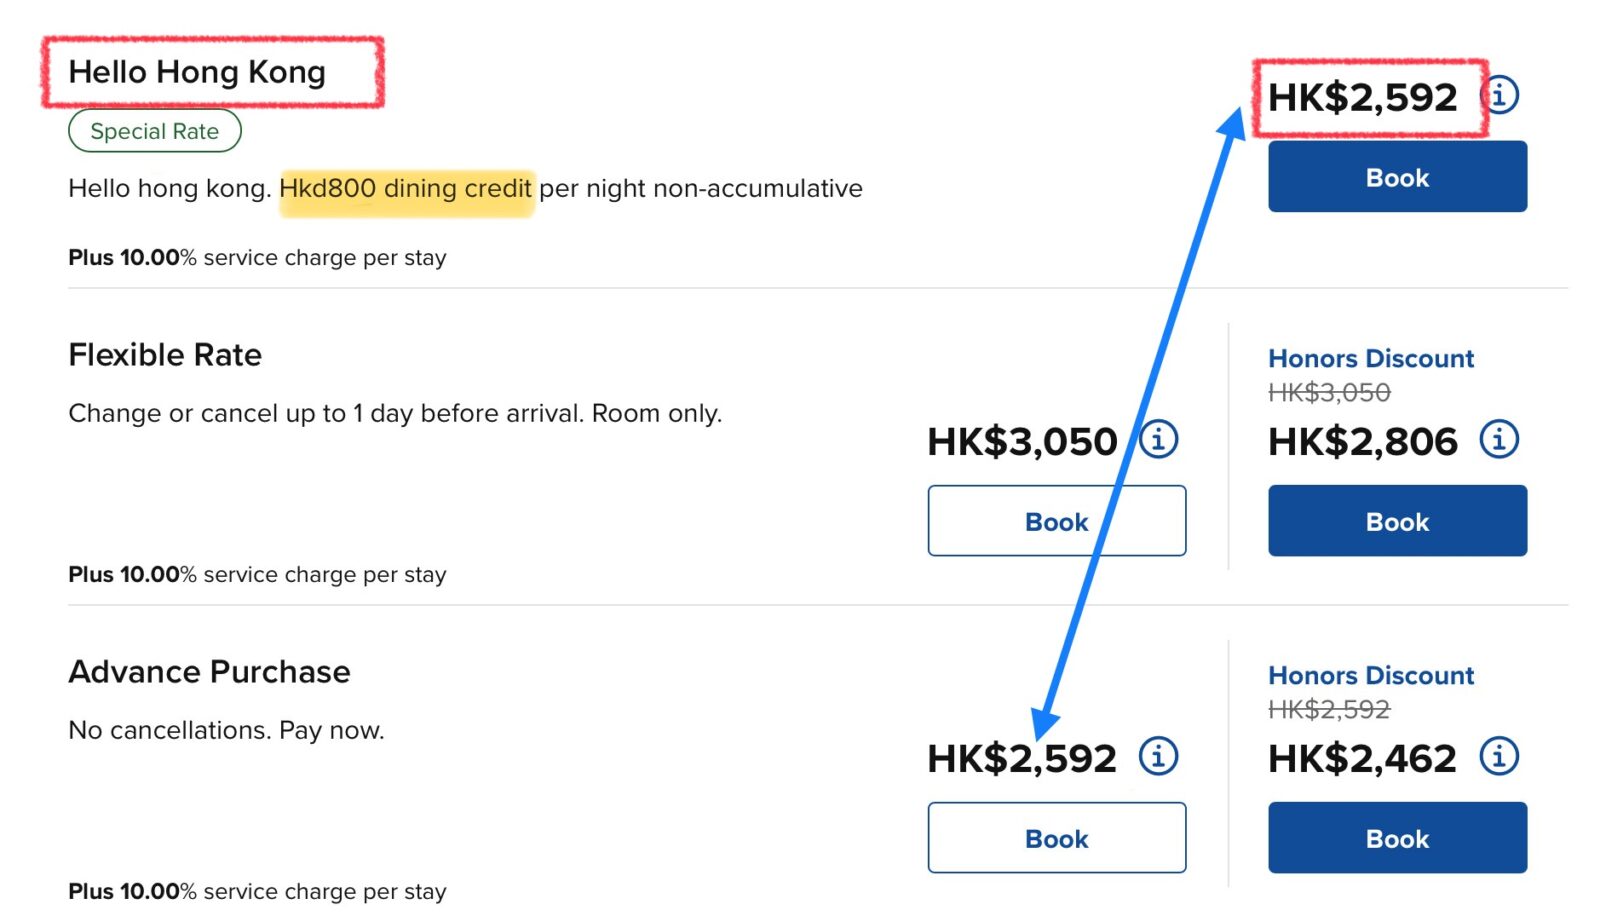The image size is (1600, 916).
Task: Open price details for the Hello Hong Kong rate
Action: coord(1499,96)
